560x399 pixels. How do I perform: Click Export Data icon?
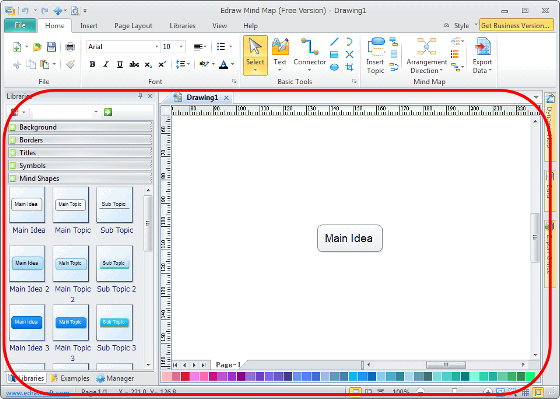pos(482,55)
